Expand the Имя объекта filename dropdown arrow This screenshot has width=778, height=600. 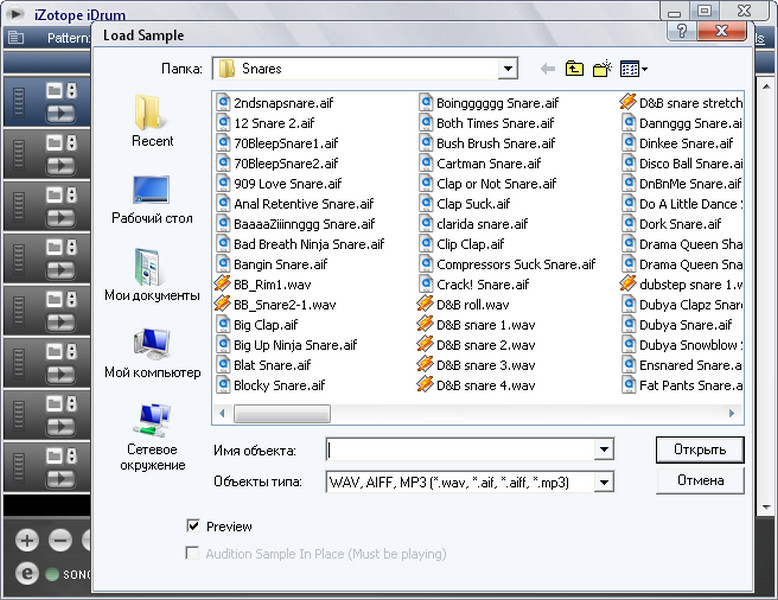pos(603,450)
